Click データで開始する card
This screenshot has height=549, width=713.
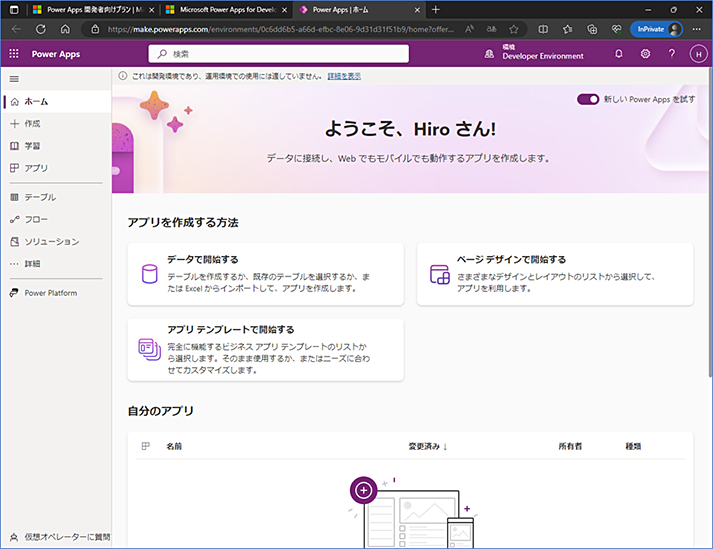point(266,274)
